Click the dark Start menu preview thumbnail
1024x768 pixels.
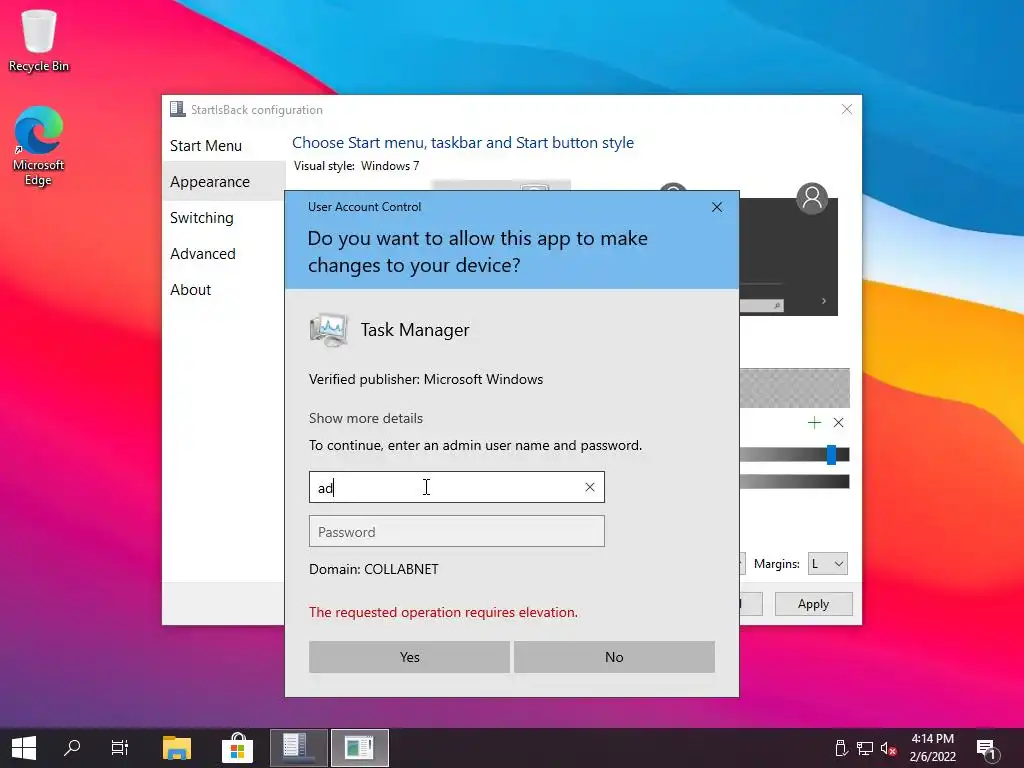[x=788, y=257]
